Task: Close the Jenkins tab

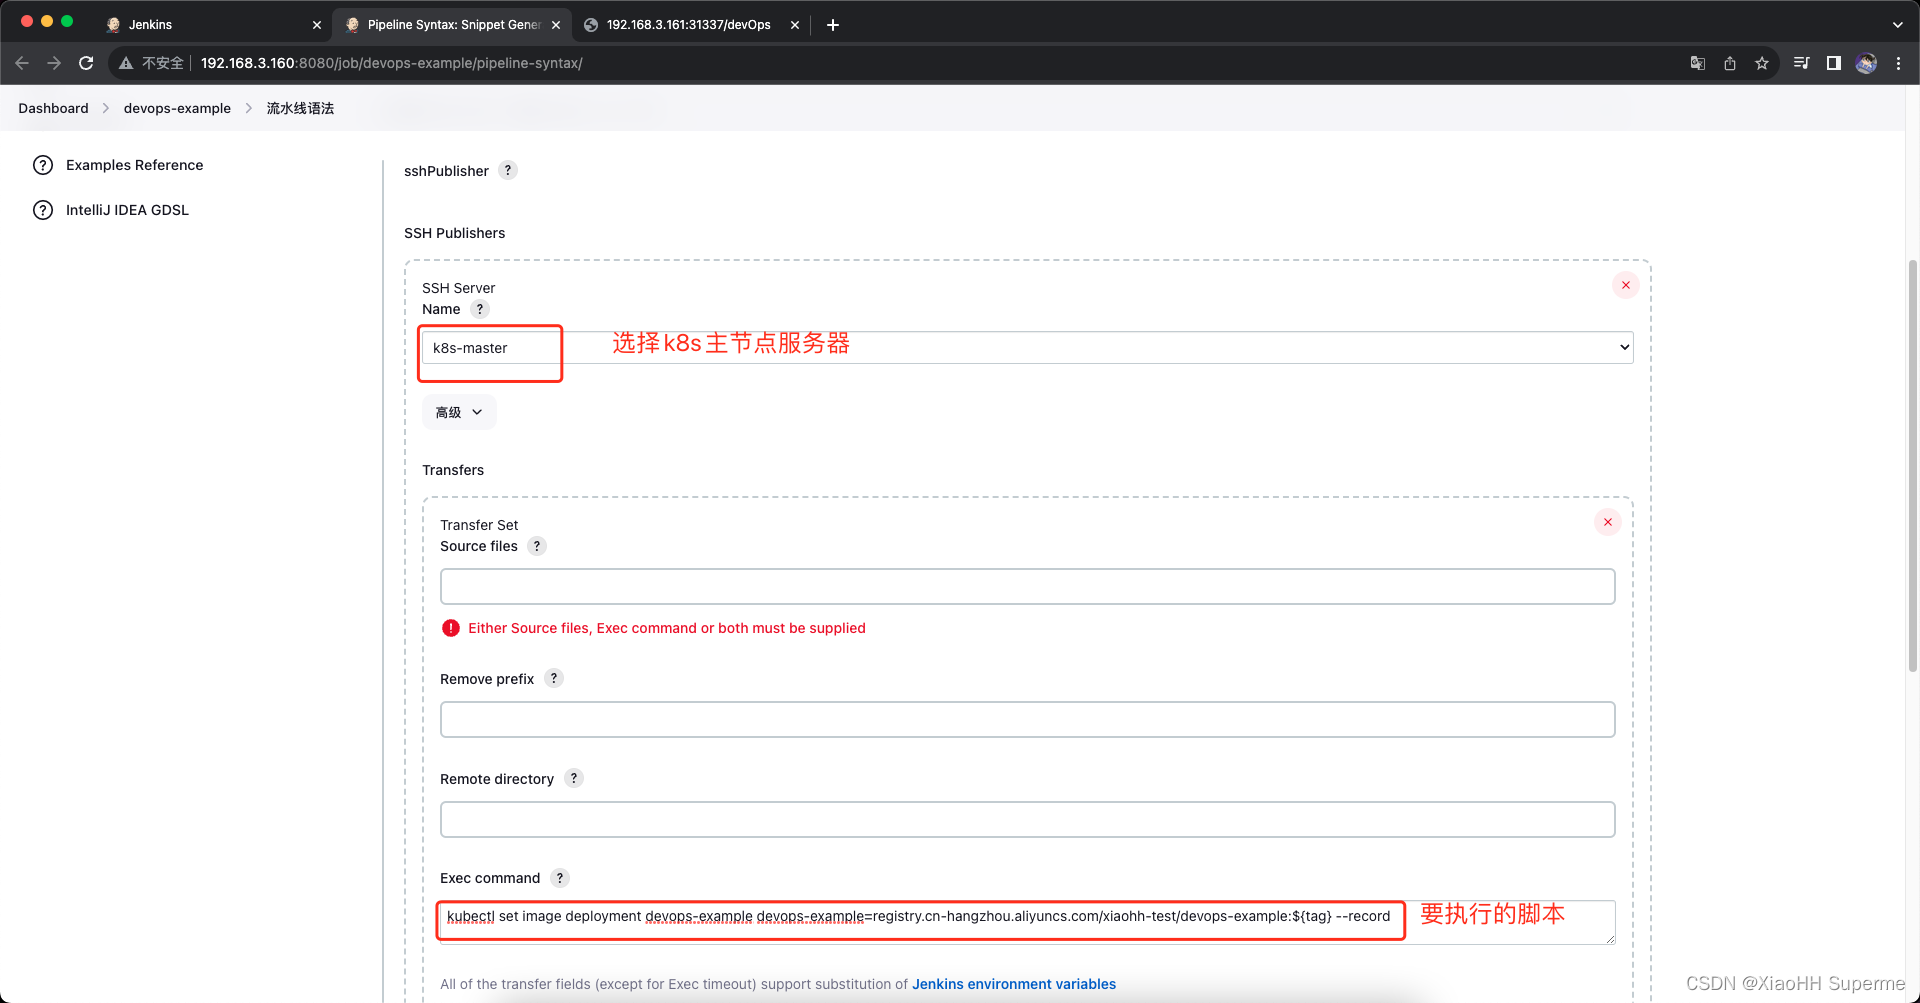Action: tap(317, 25)
